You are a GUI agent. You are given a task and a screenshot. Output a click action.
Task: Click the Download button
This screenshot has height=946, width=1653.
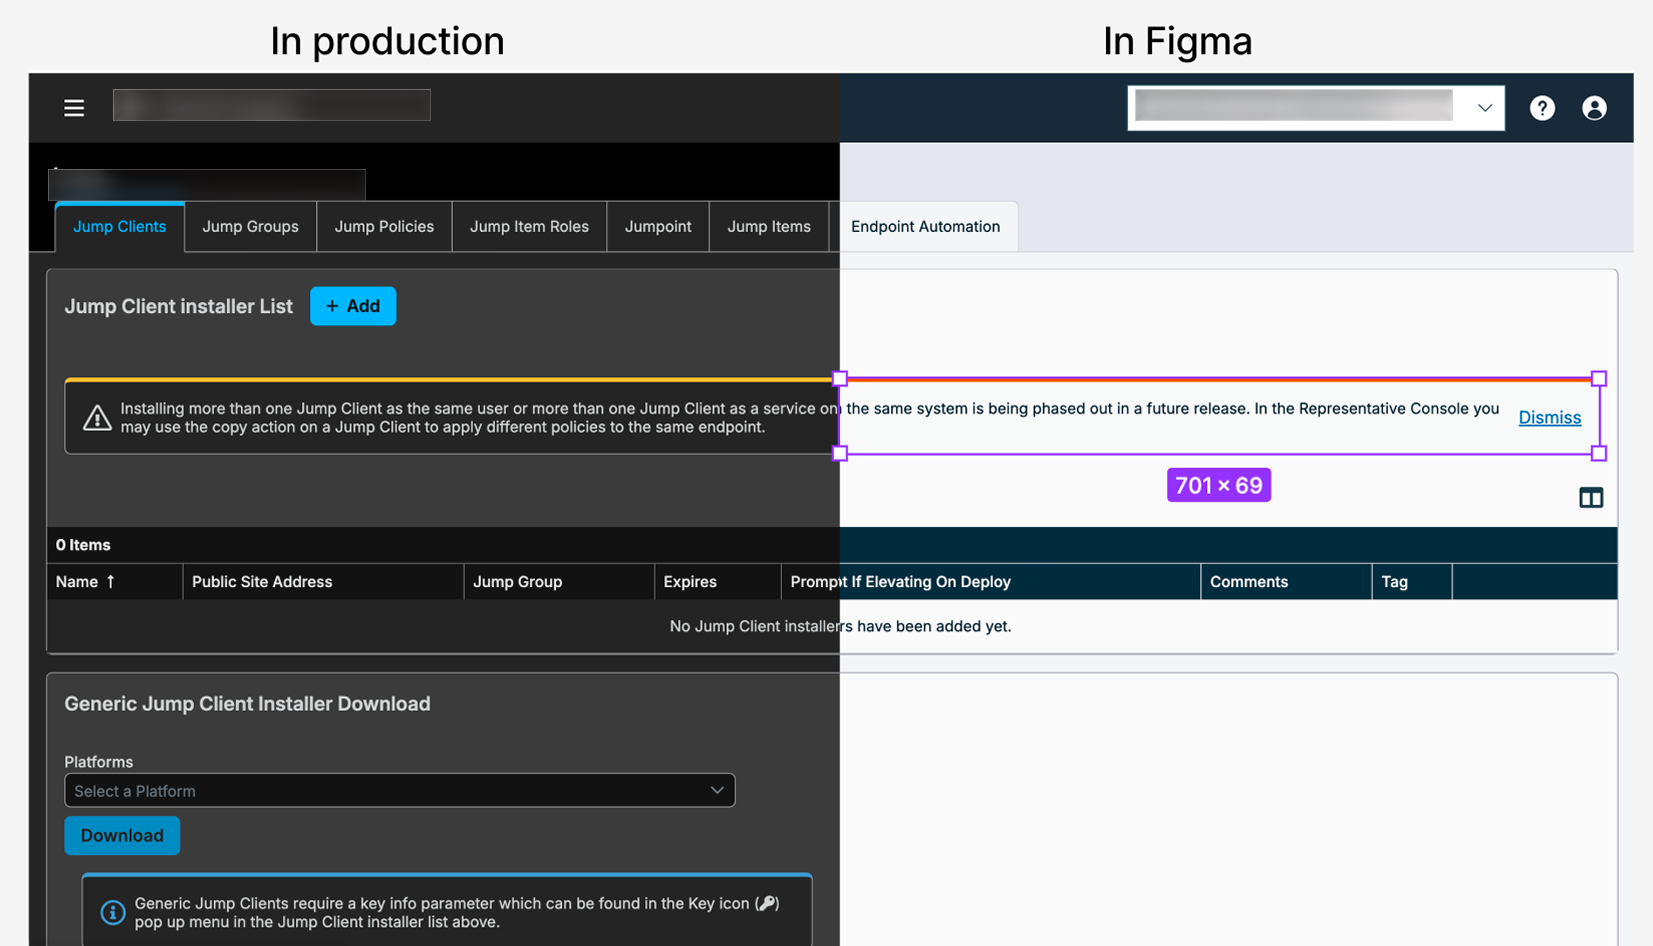coord(122,836)
